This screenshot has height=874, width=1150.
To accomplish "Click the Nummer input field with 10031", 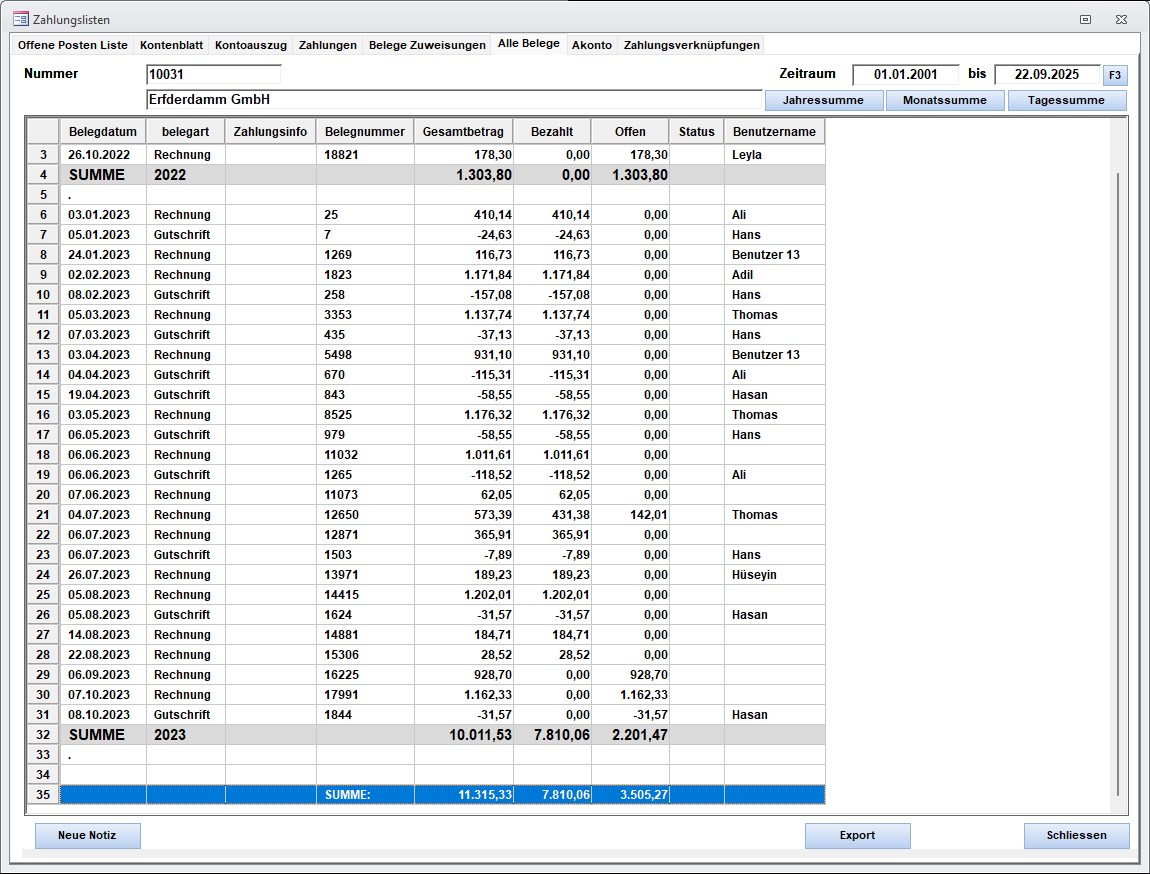I will tap(213, 74).
